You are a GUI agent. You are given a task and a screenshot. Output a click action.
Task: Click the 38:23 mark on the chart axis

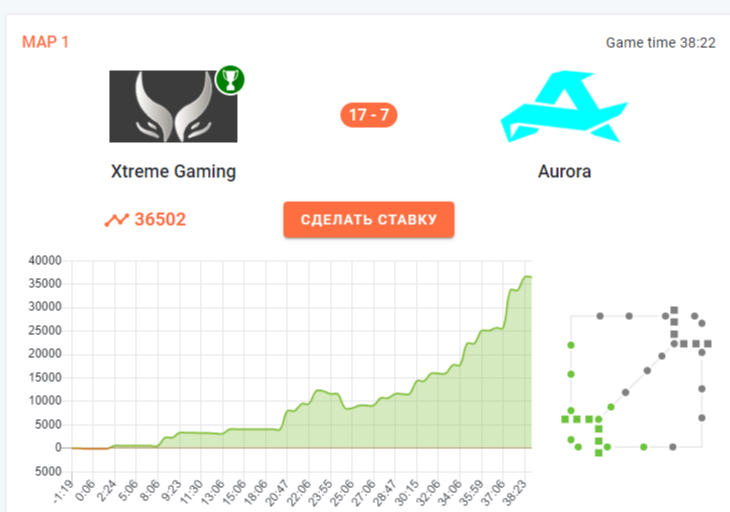click(517, 492)
